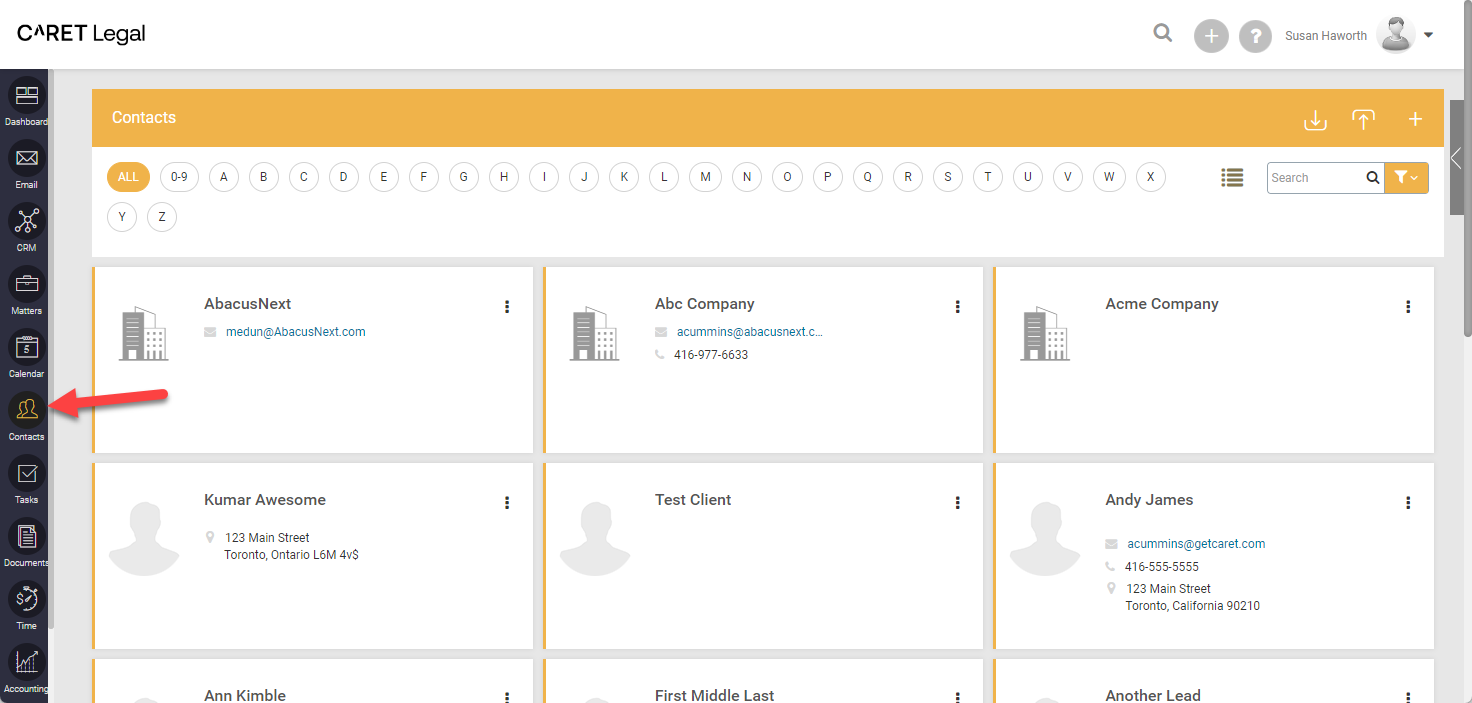Click the quick add plus circle
This screenshot has width=1472, height=703.
point(1211,36)
